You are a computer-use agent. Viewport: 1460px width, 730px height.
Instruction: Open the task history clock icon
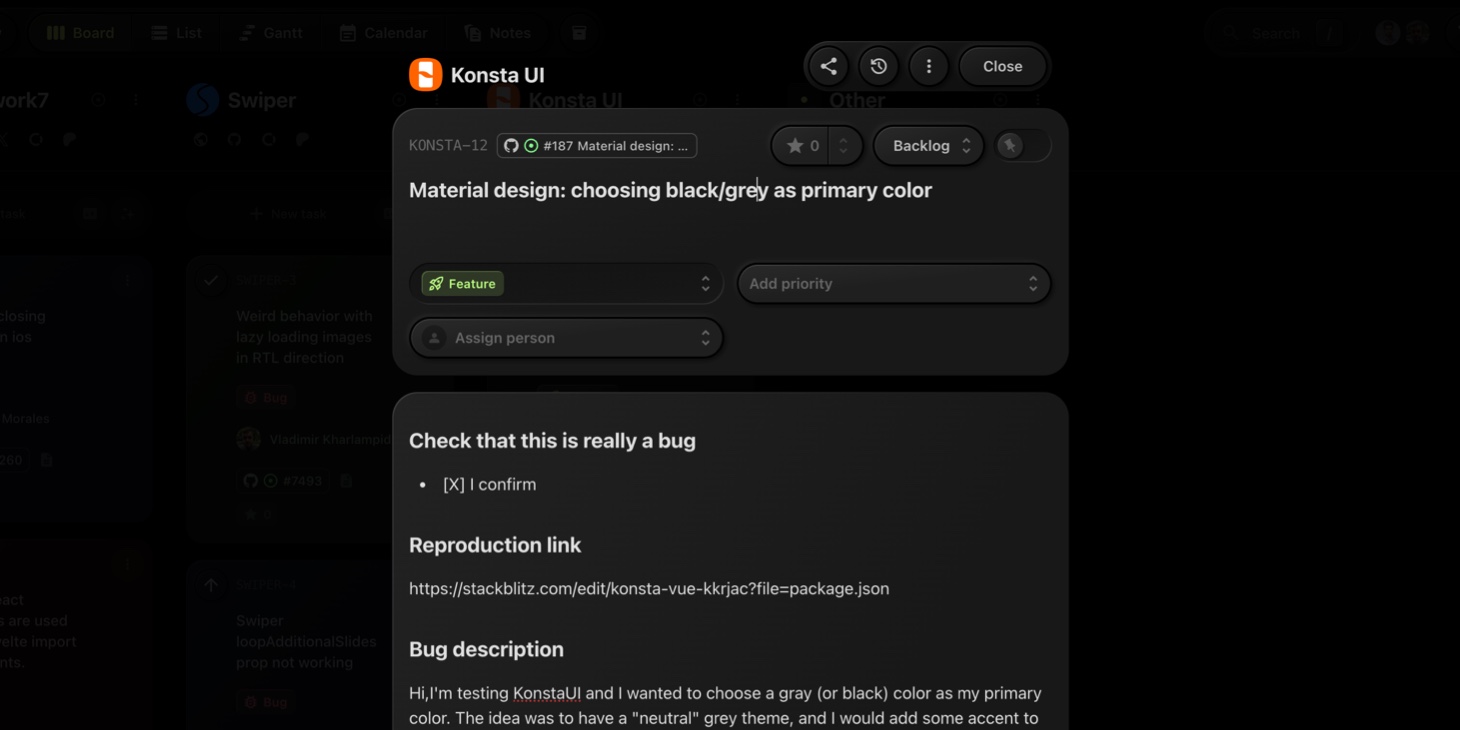point(879,66)
